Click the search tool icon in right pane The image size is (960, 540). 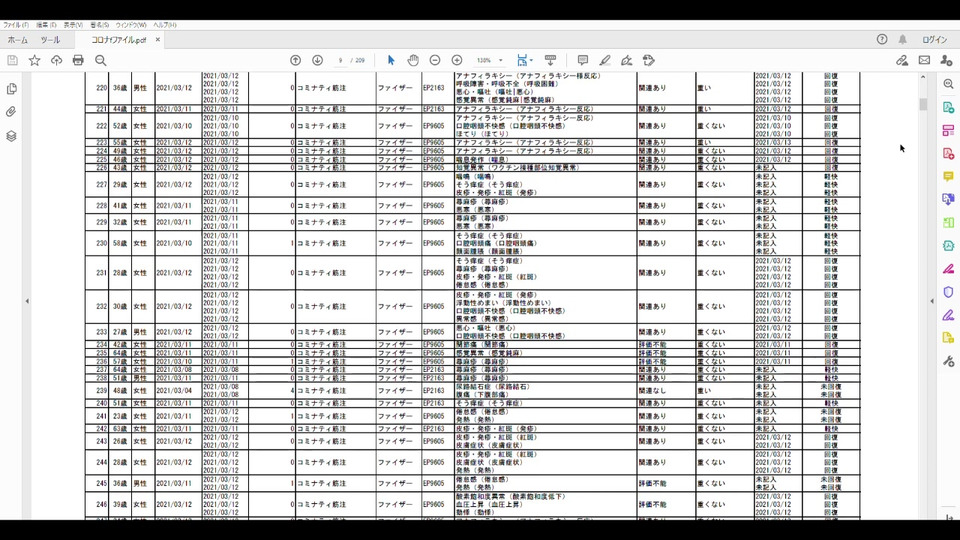point(948,84)
